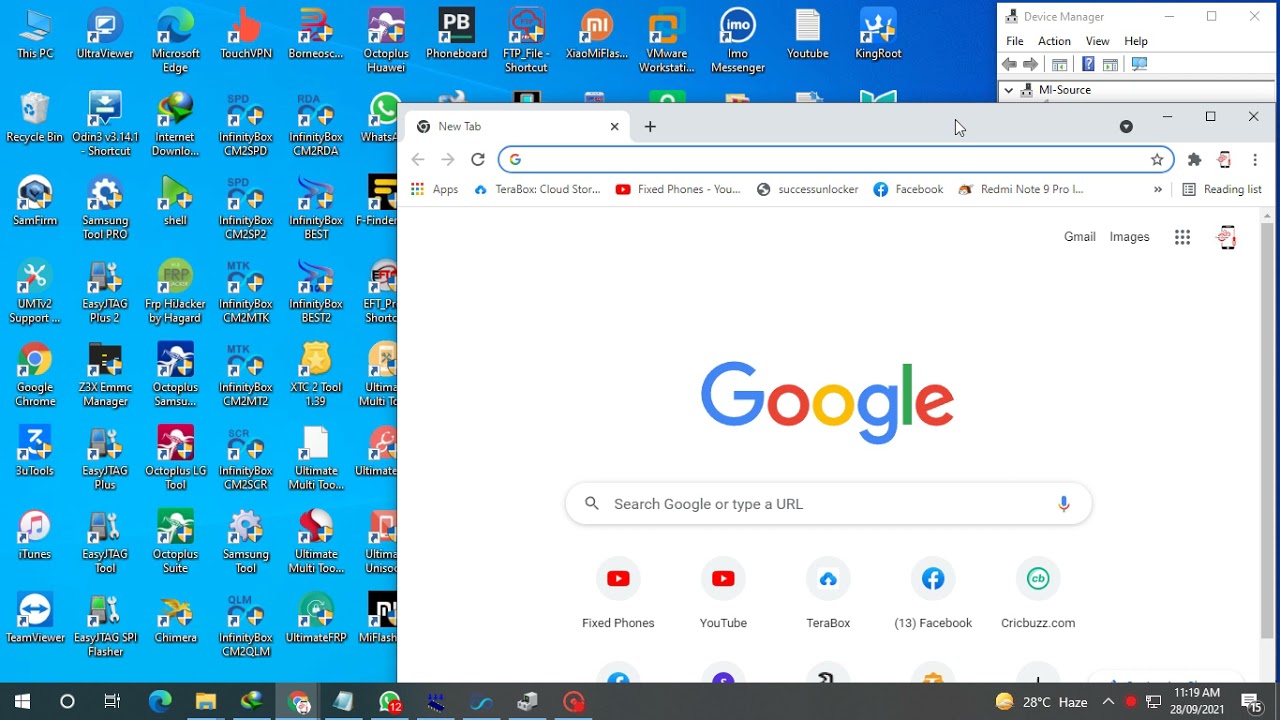Viewport: 1280px width, 720px height.
Task: Open the Google apps grid
Action: (1182, 237)
